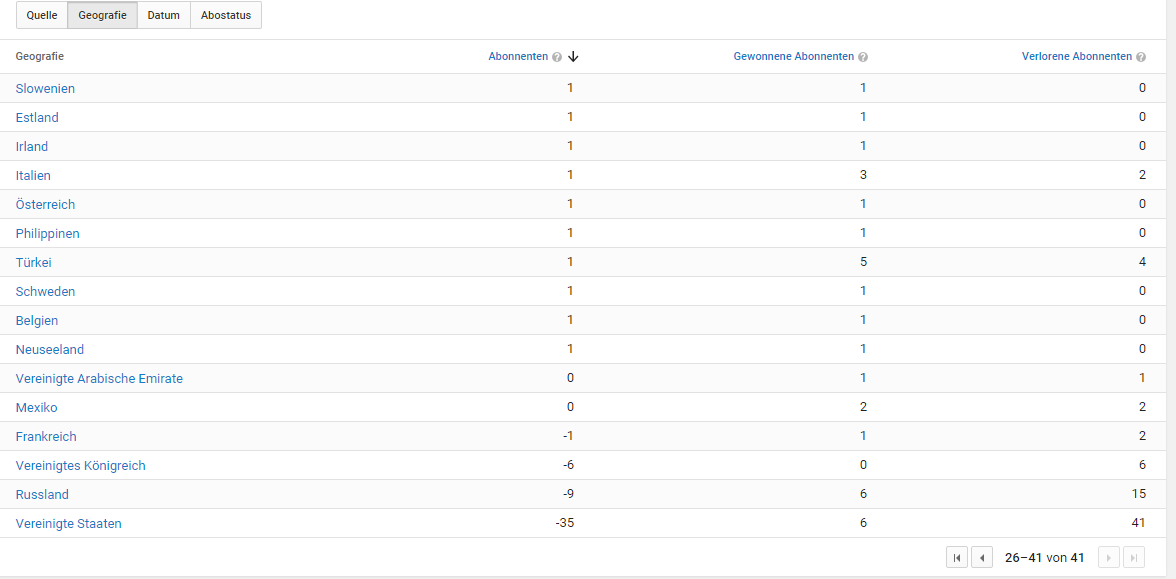Go to previous page of results

pyautogui.click(x=982, y=558)
